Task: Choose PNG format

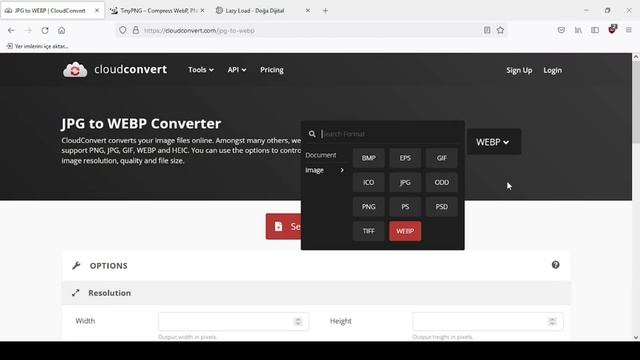Action: pos(369,207)
